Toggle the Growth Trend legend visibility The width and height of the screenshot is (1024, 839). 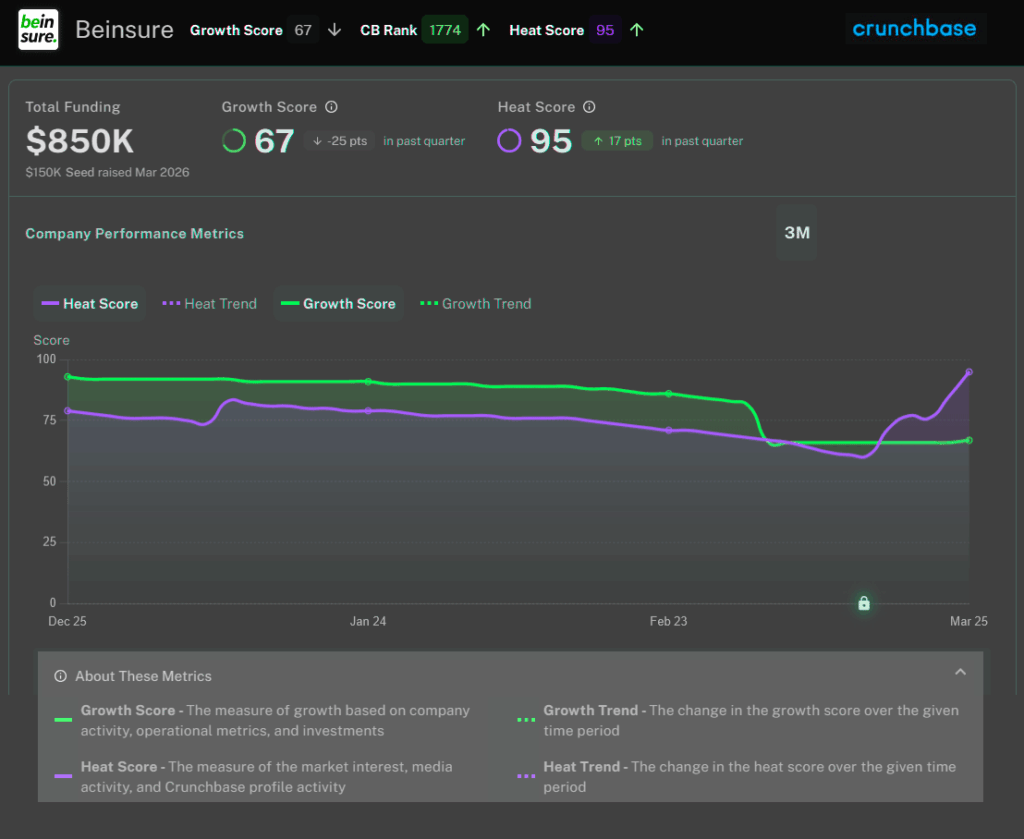click(475, 303)
